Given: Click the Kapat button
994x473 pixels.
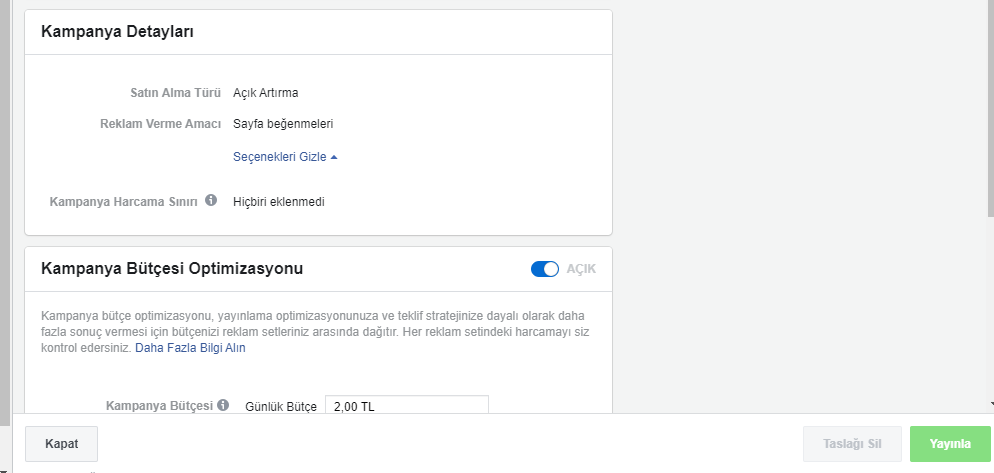Looking at the screenshot, I should (x=61, y=444).
